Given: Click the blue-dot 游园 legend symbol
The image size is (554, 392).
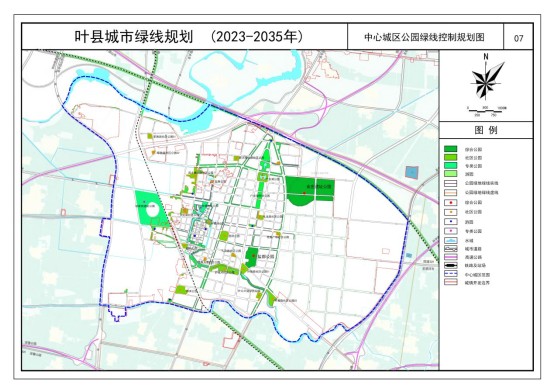Looking at the screenshot, I should tap(450, 222).
